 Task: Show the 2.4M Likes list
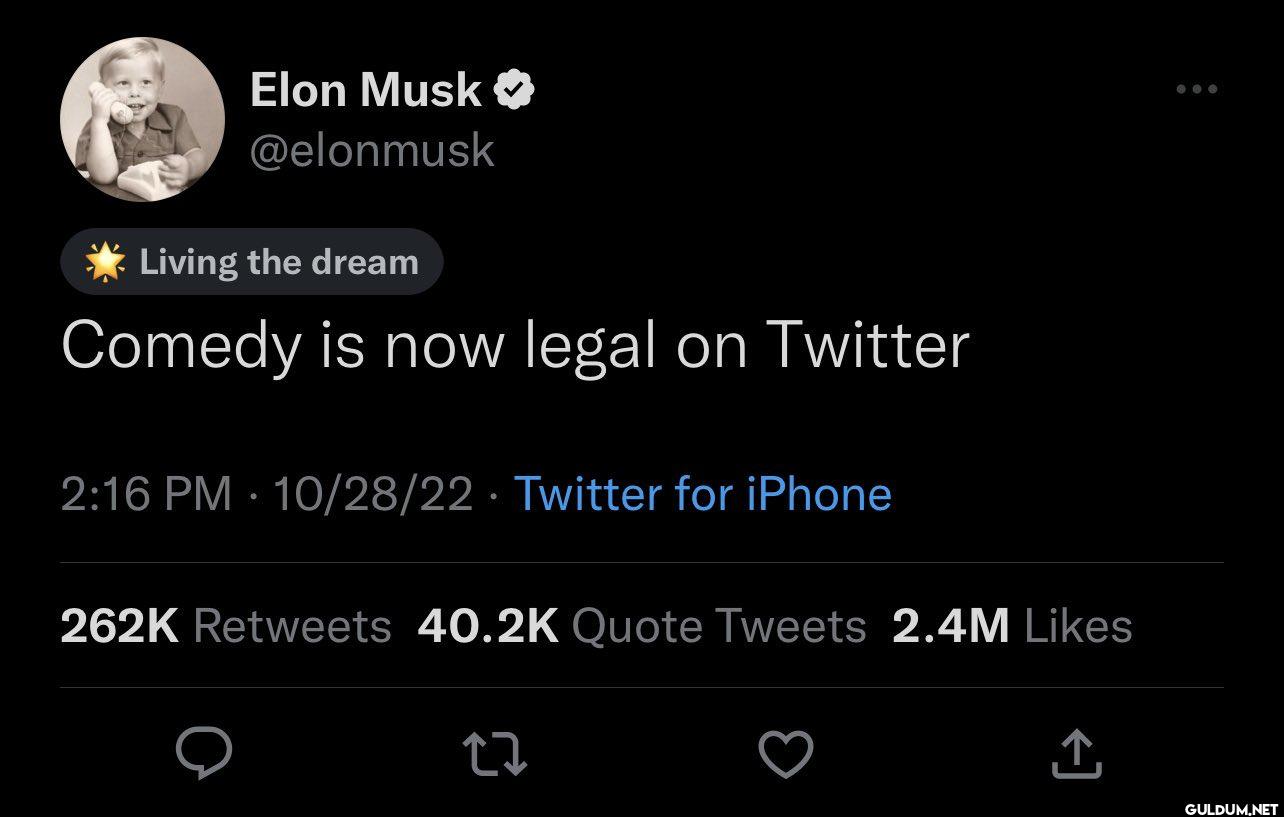[x=1011, y=626]
